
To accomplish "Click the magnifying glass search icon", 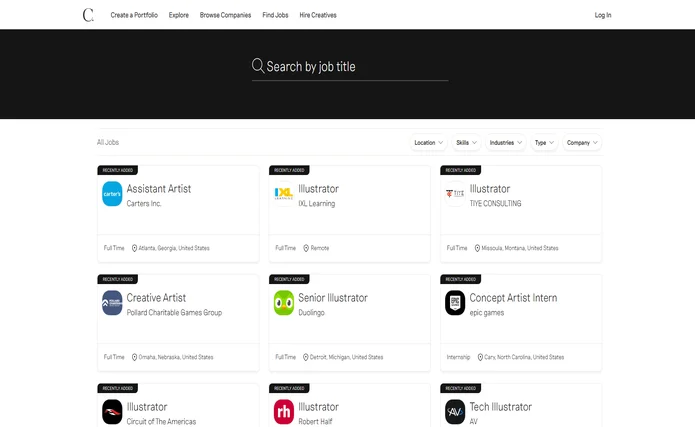I will pyautogui.click(x=258, y=66).
